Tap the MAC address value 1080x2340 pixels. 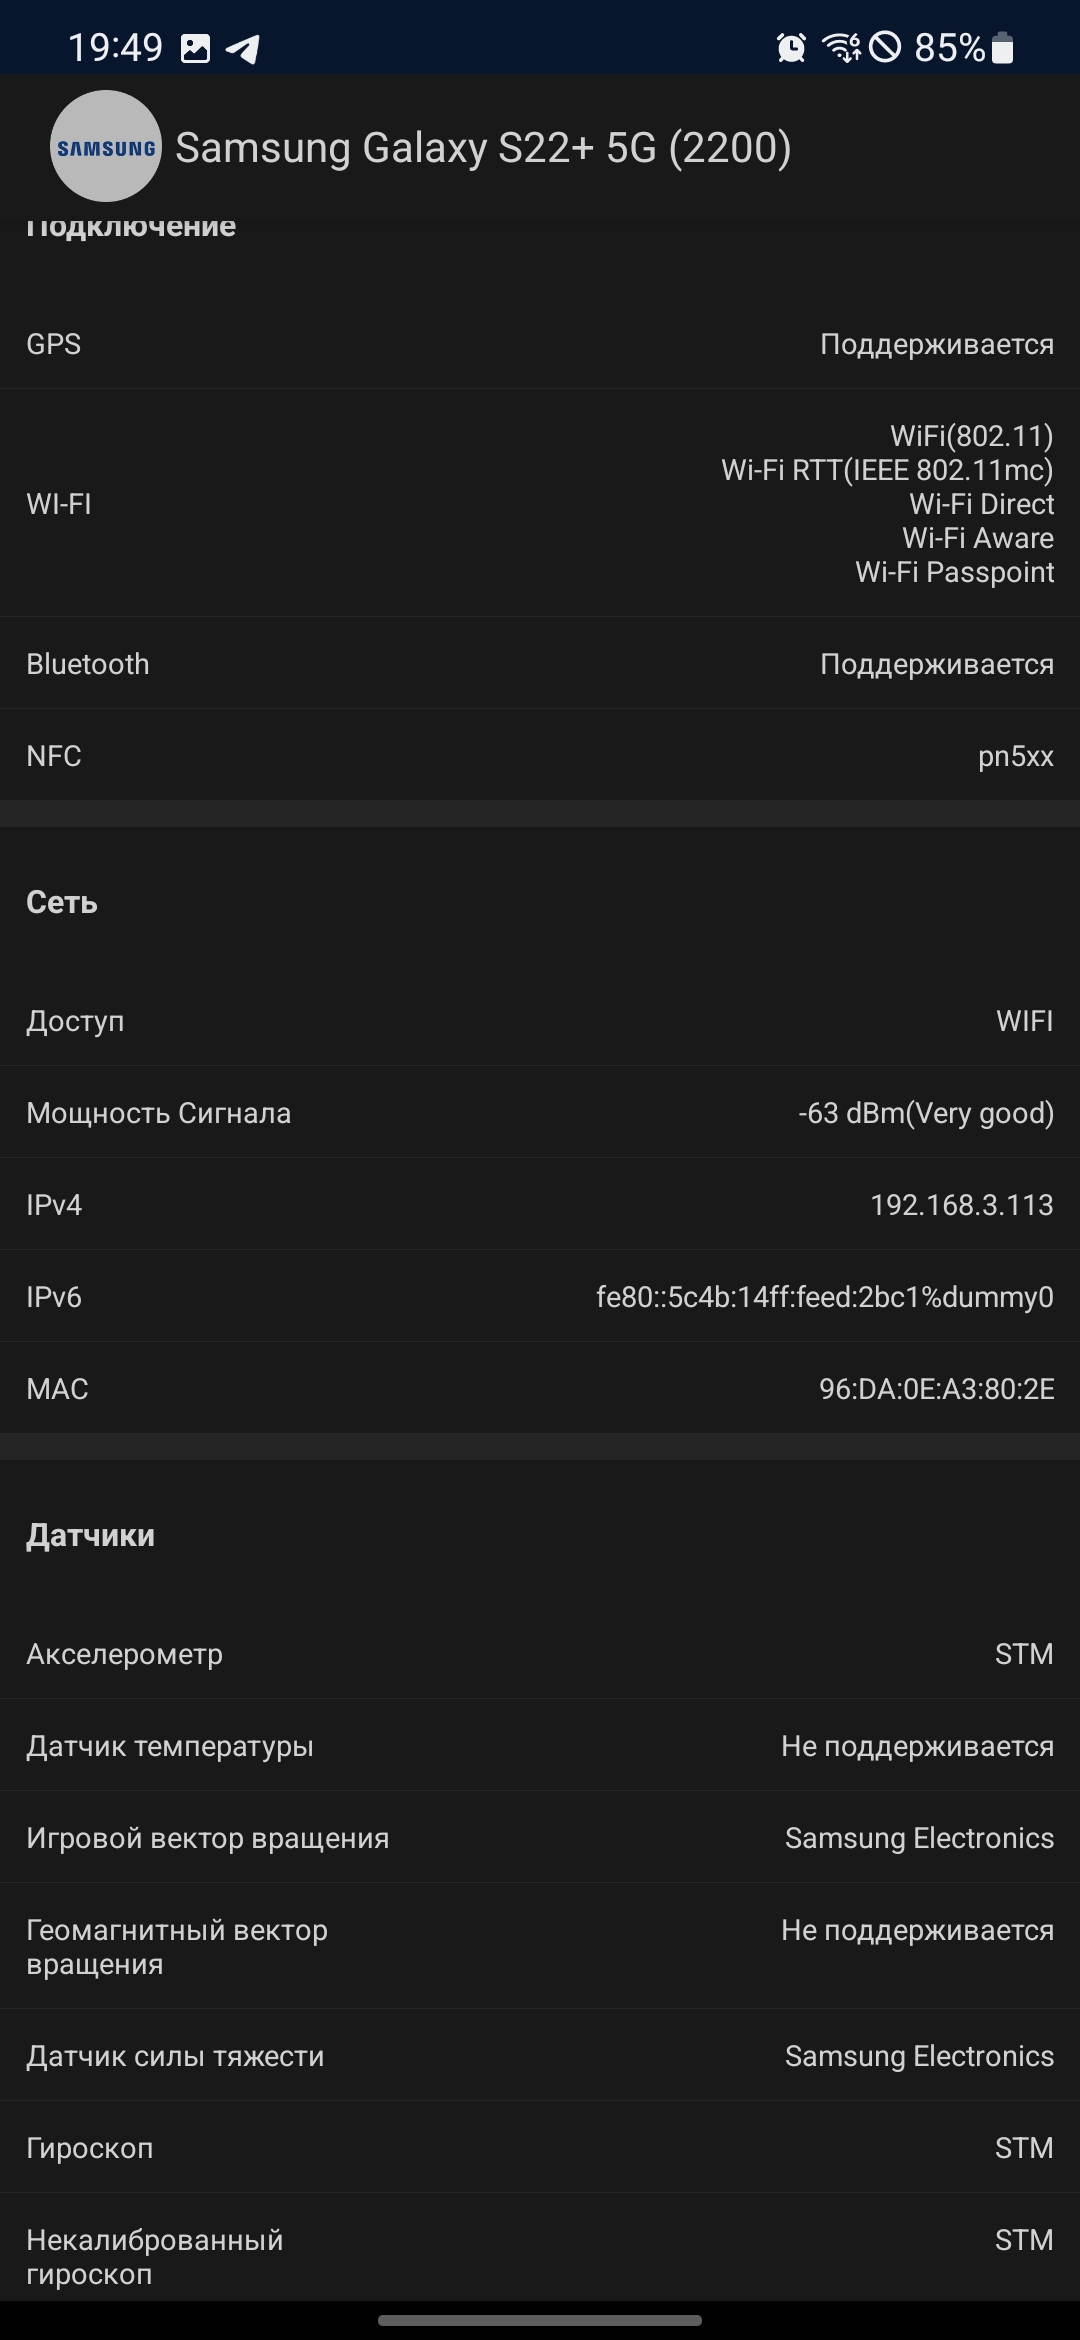pos(936,1389)
